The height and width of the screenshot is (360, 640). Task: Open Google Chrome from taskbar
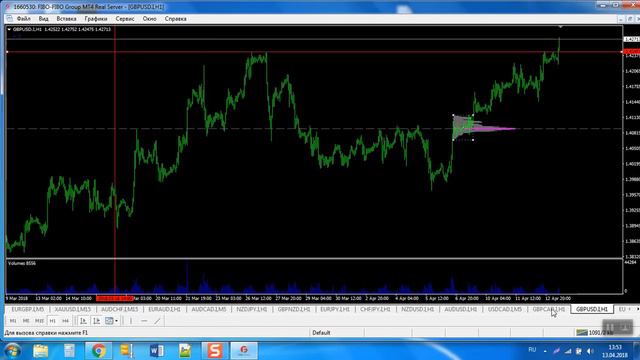pos(98,351)
